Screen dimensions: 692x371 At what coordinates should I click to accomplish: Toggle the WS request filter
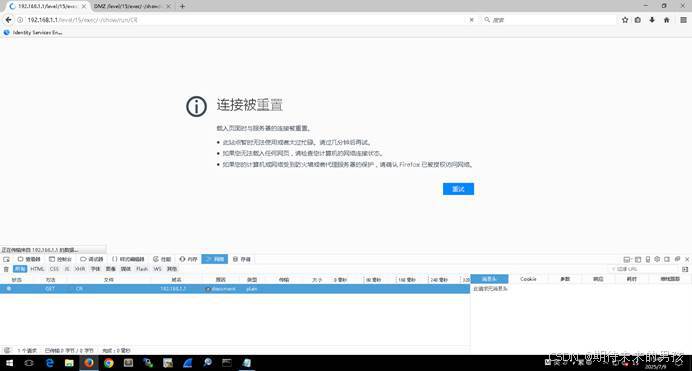158,269
